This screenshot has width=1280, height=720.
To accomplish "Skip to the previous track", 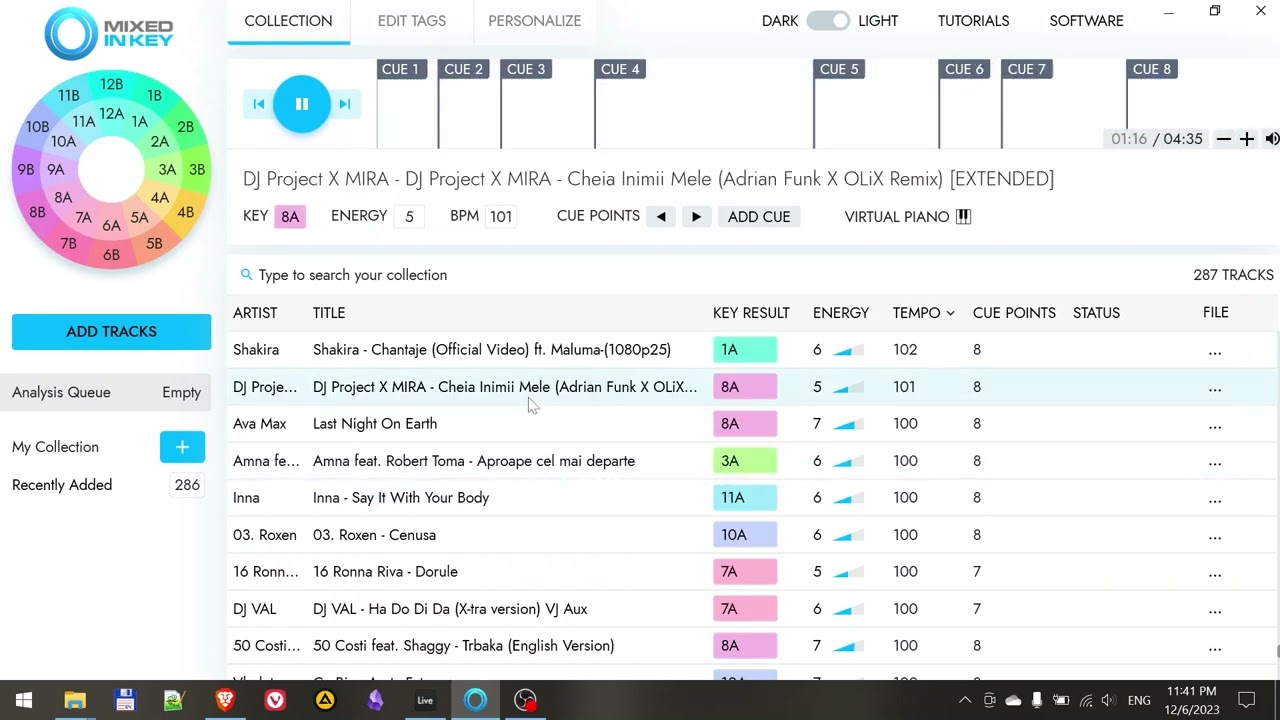I will point(259,104).
